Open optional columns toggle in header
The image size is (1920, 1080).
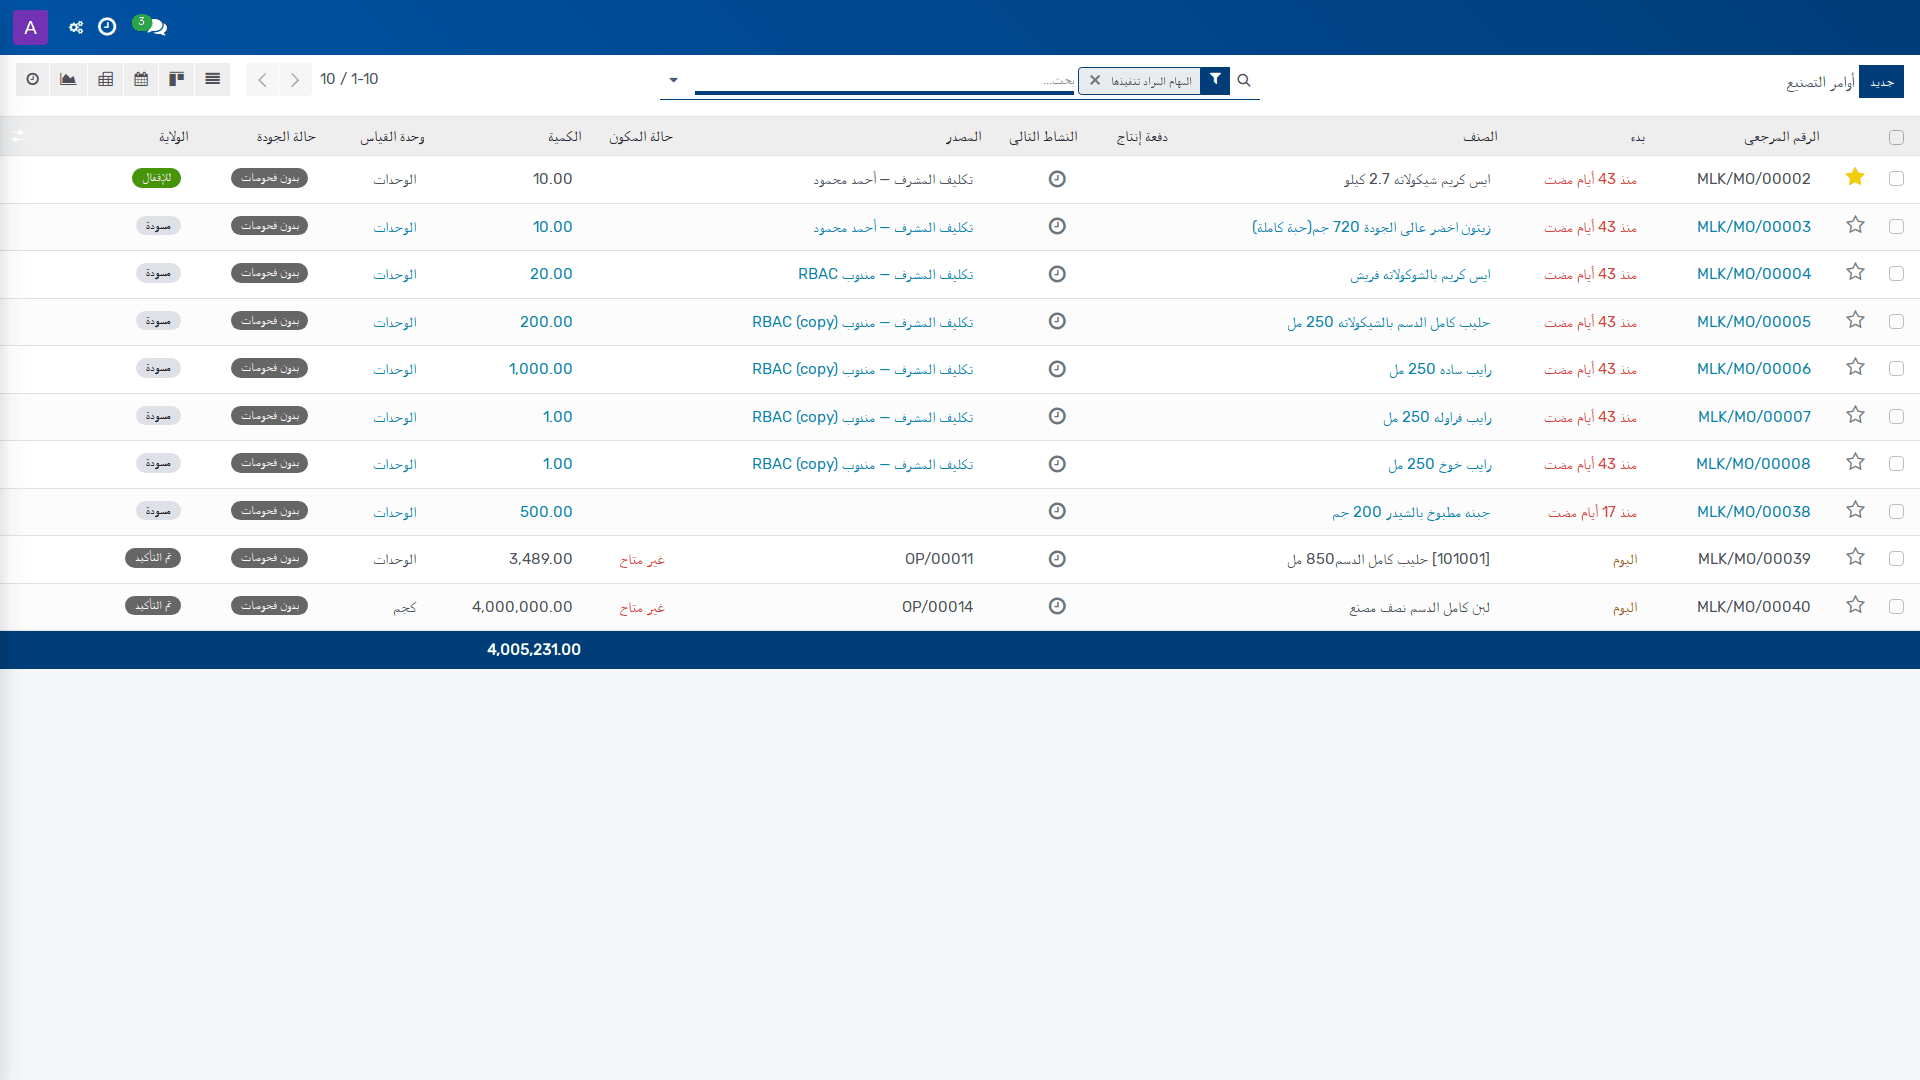click(17, 136)
